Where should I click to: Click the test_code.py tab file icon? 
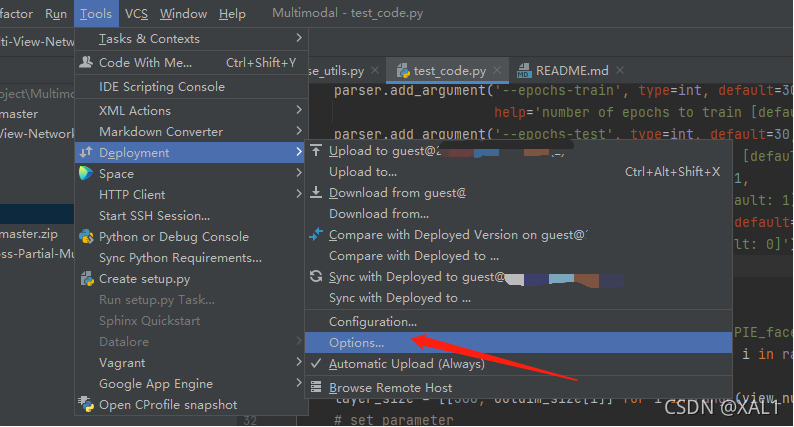(403, 71)
